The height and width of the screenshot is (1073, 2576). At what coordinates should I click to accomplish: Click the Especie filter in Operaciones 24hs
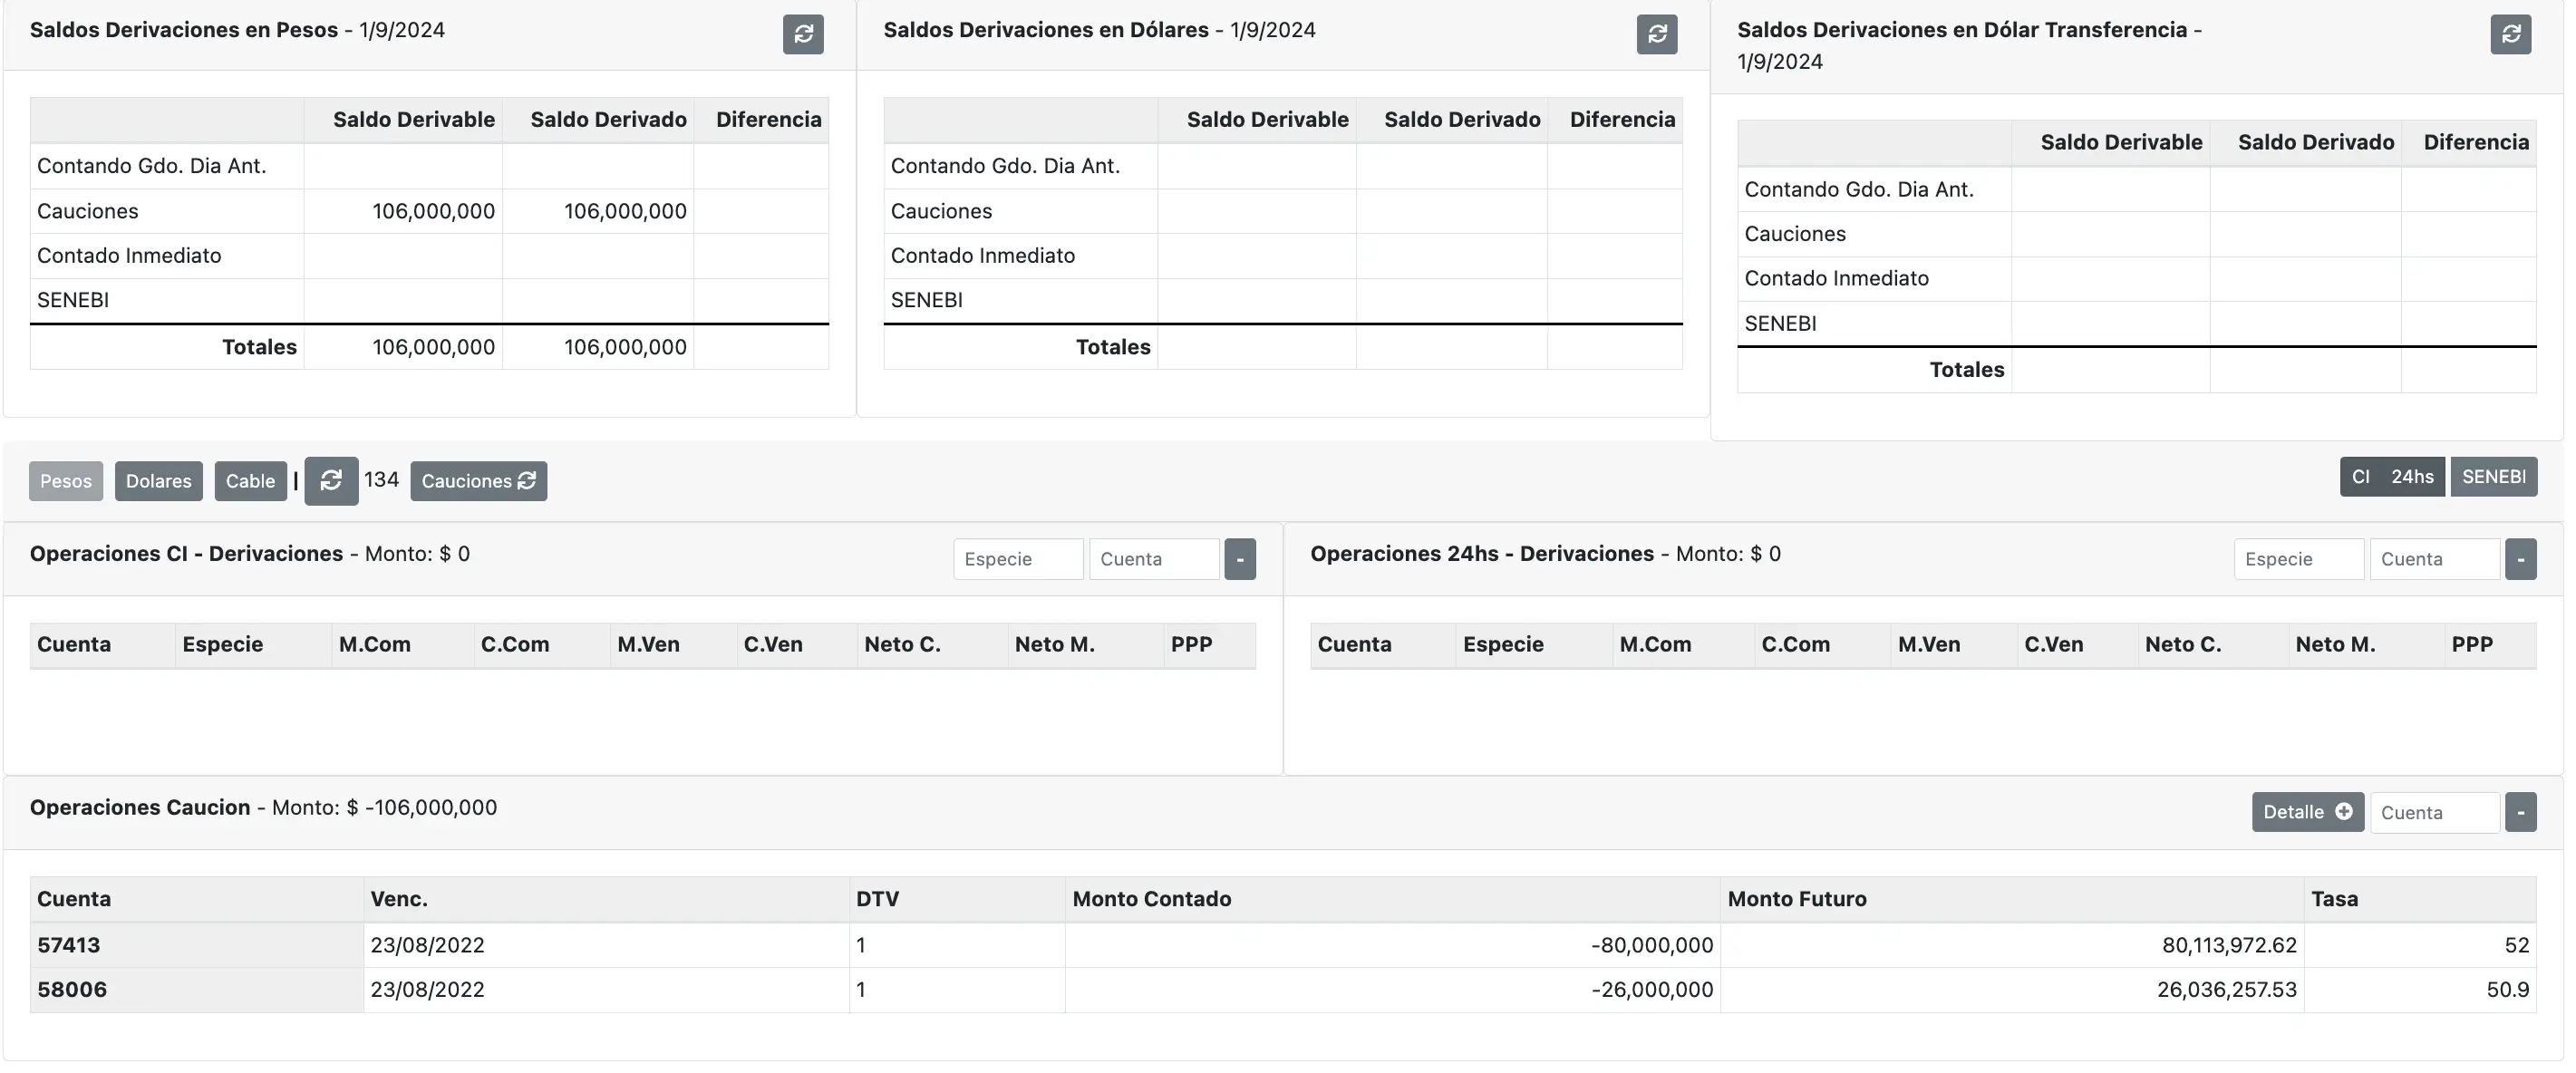click(x=2297, y=559)
